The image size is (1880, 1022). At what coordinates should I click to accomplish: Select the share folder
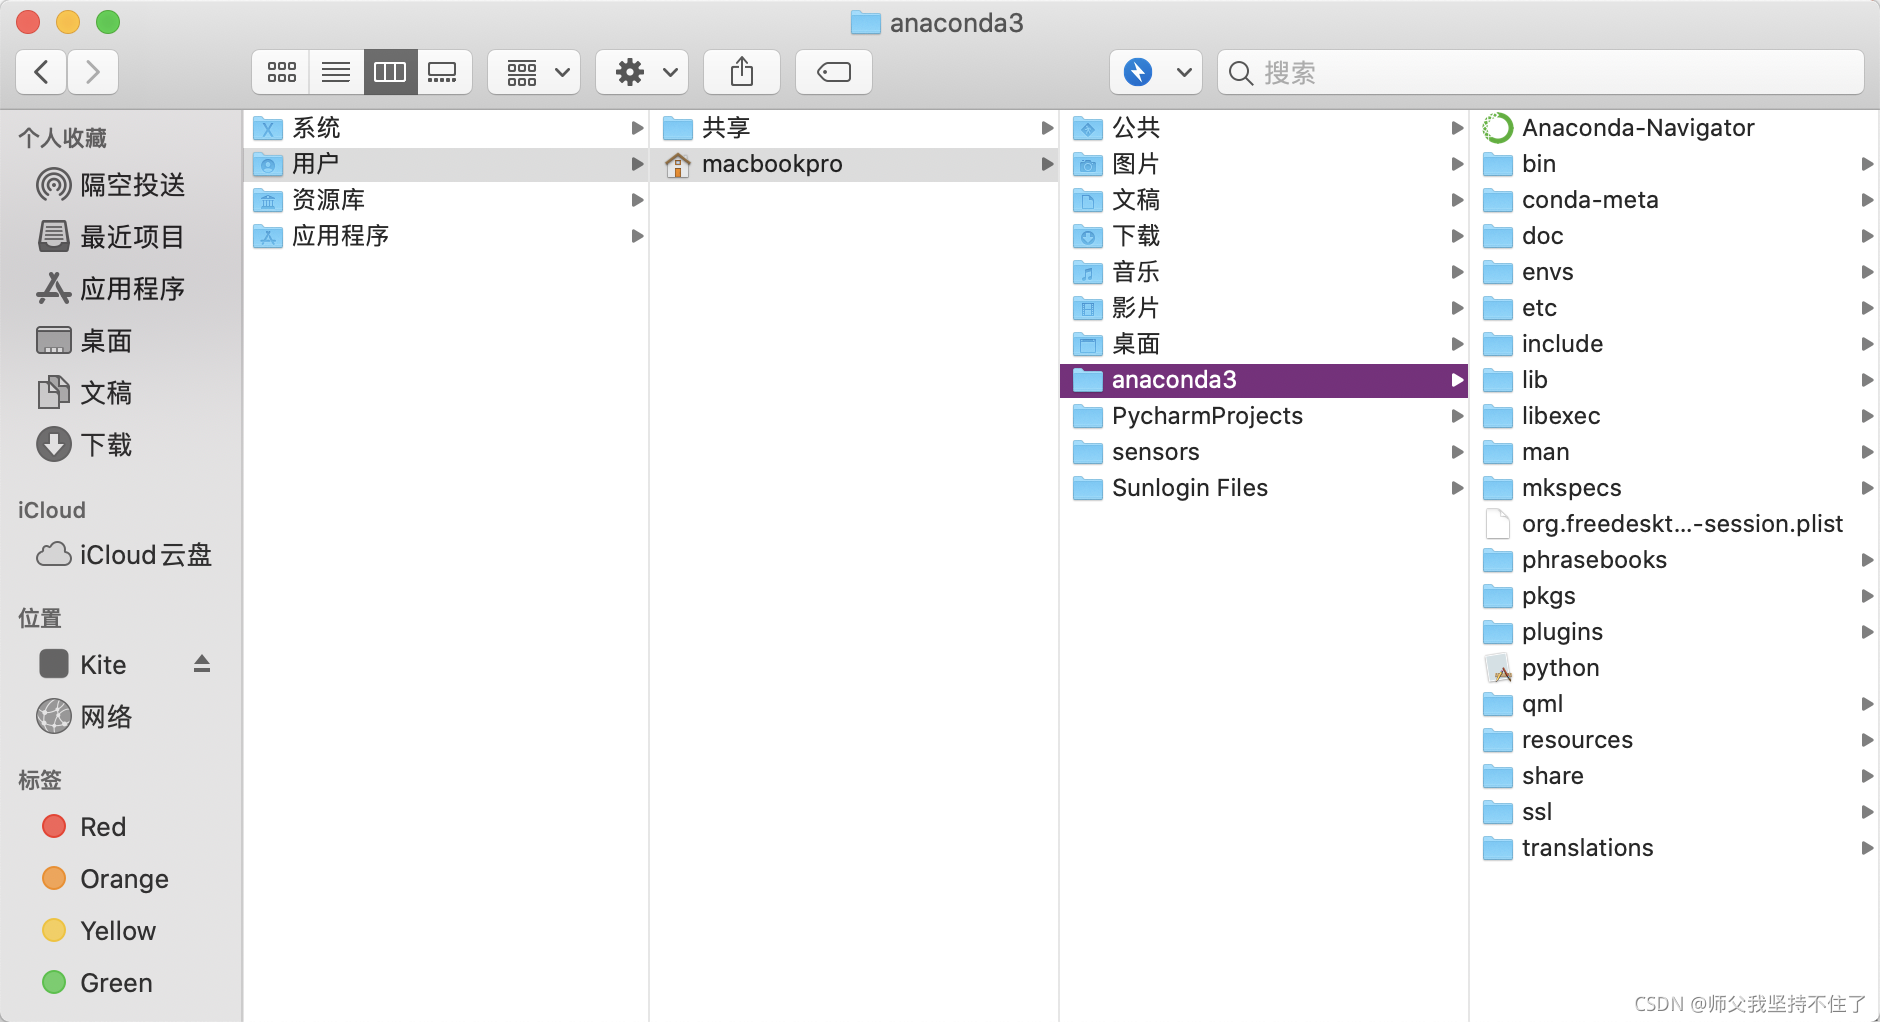(1675, 776)
